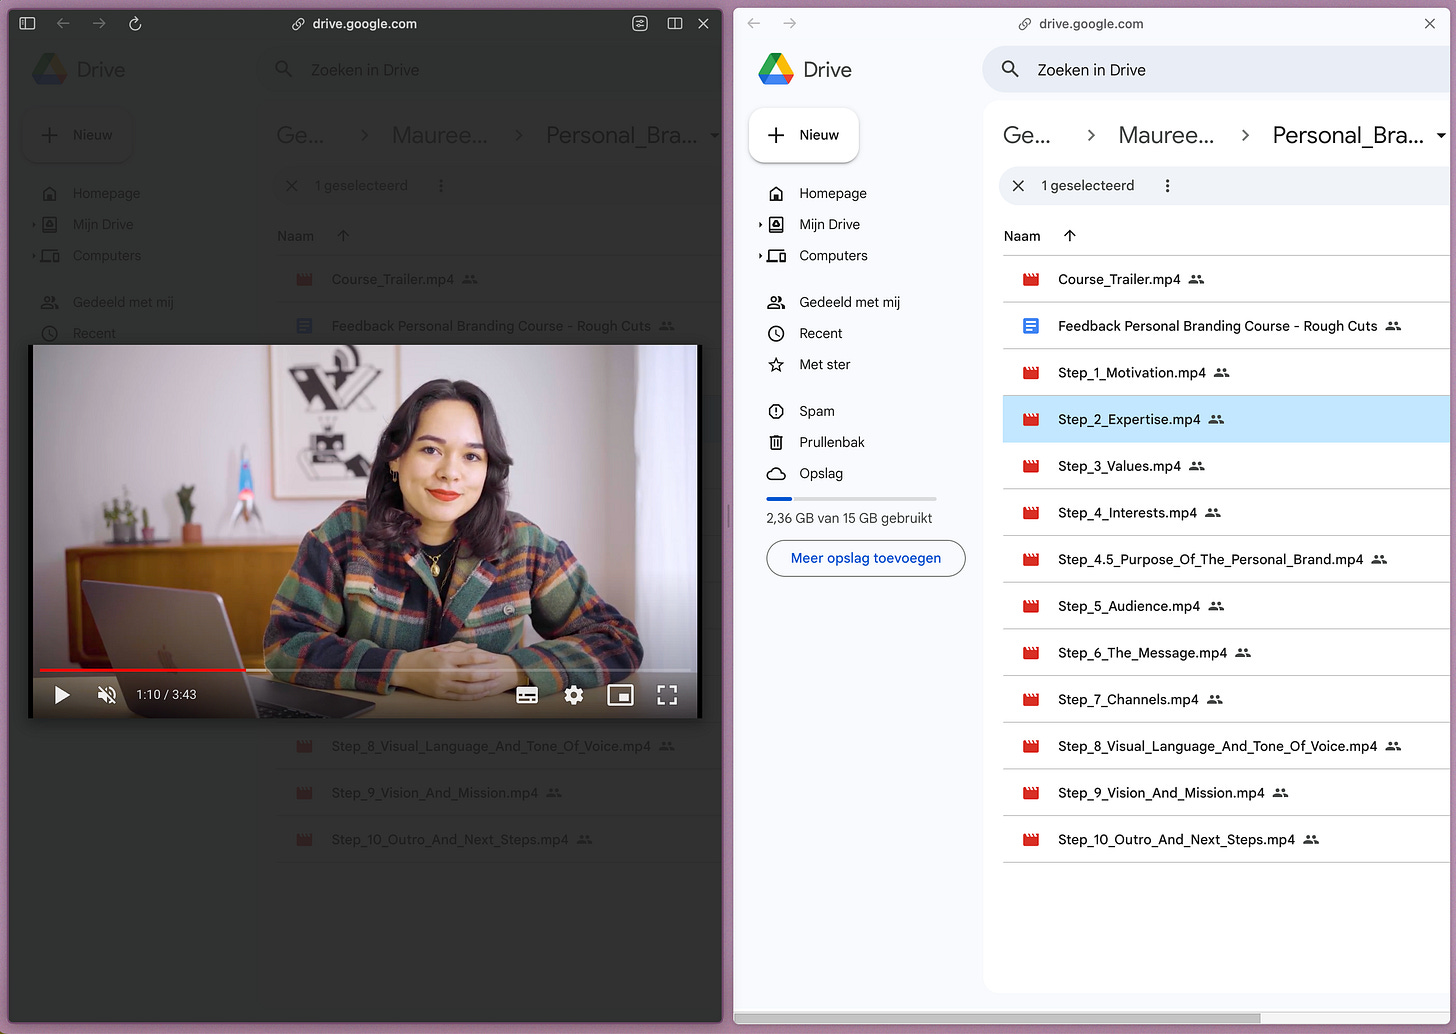Click video file icon of Step_3_Values.mp4
The image size is (1456, 1034).
pyautogui.click(x=1031, y=466)
